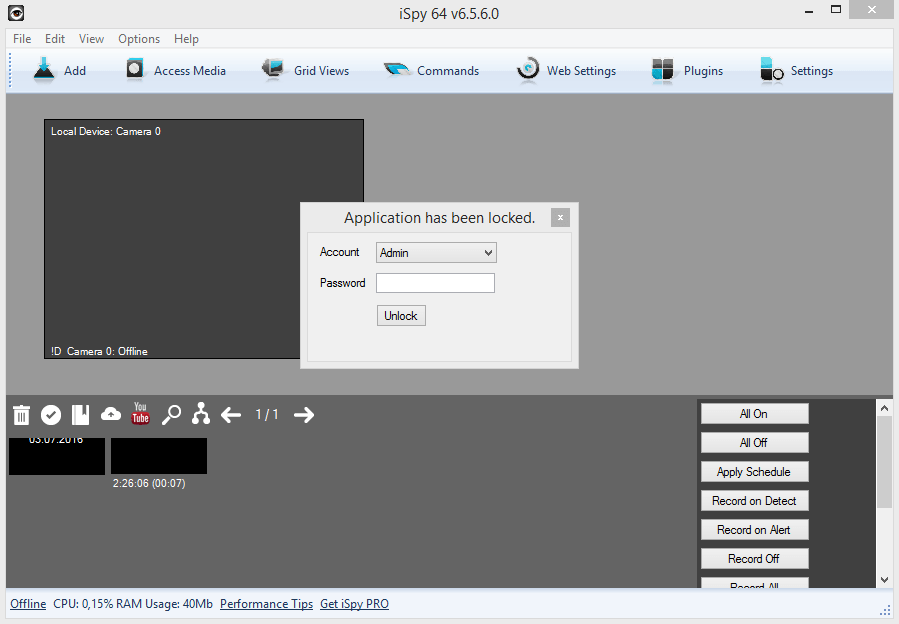Expand the Account dropdown showing Admin

coord(436,252)
